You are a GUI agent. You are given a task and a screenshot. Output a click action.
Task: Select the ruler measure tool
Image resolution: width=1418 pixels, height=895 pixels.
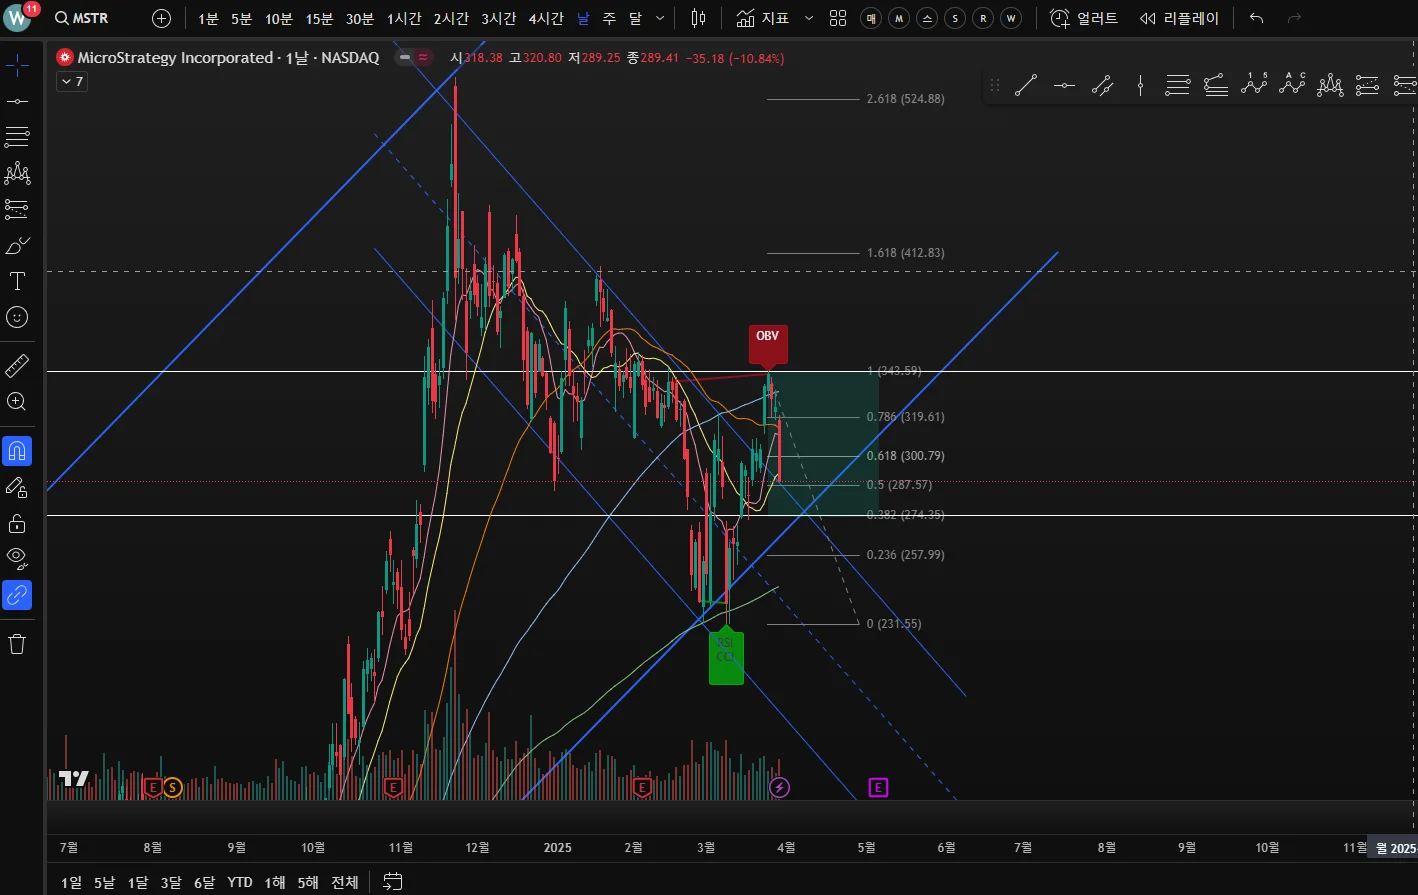pyautogui.click(x=17, y=366)
